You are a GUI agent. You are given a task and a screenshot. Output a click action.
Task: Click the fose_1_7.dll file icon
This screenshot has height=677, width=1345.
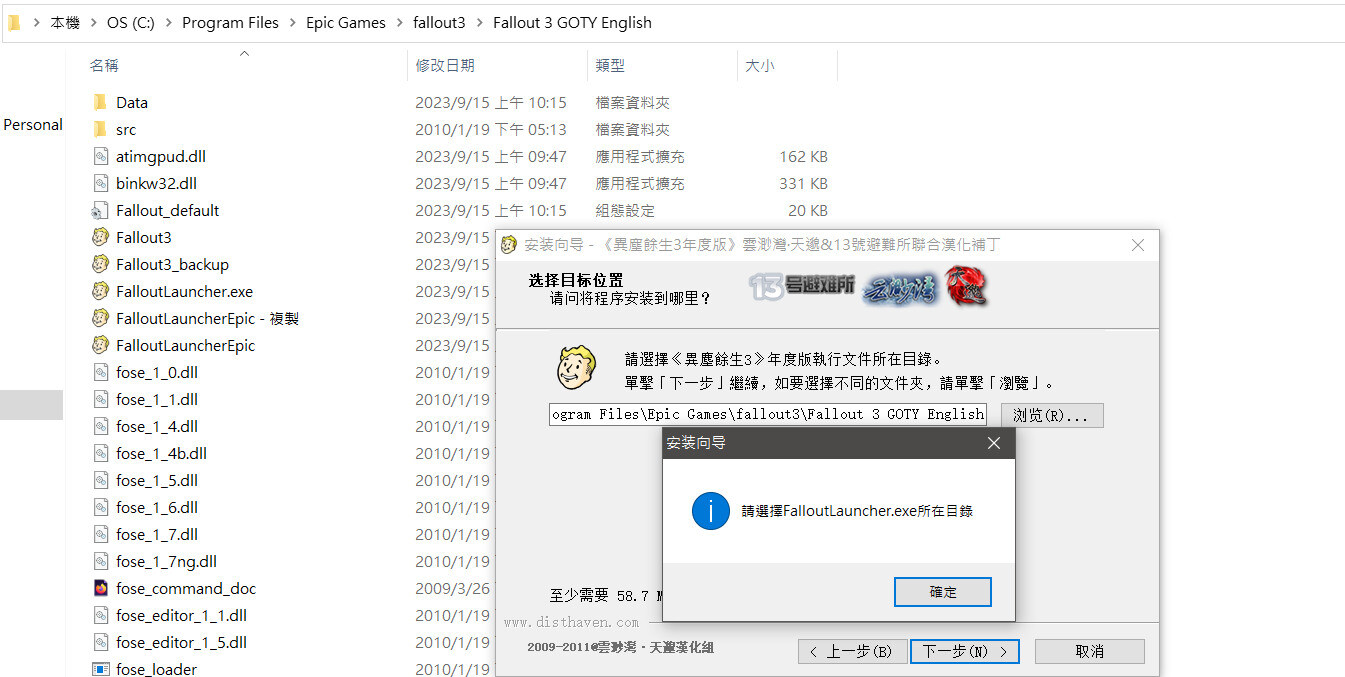click(100, 534)
